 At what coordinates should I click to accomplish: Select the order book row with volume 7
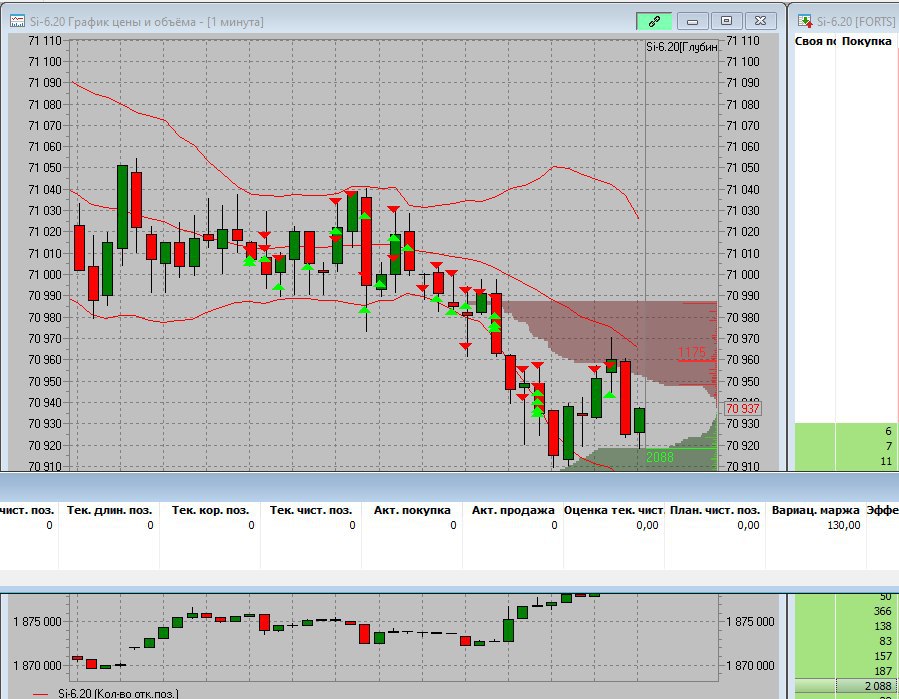844,446
